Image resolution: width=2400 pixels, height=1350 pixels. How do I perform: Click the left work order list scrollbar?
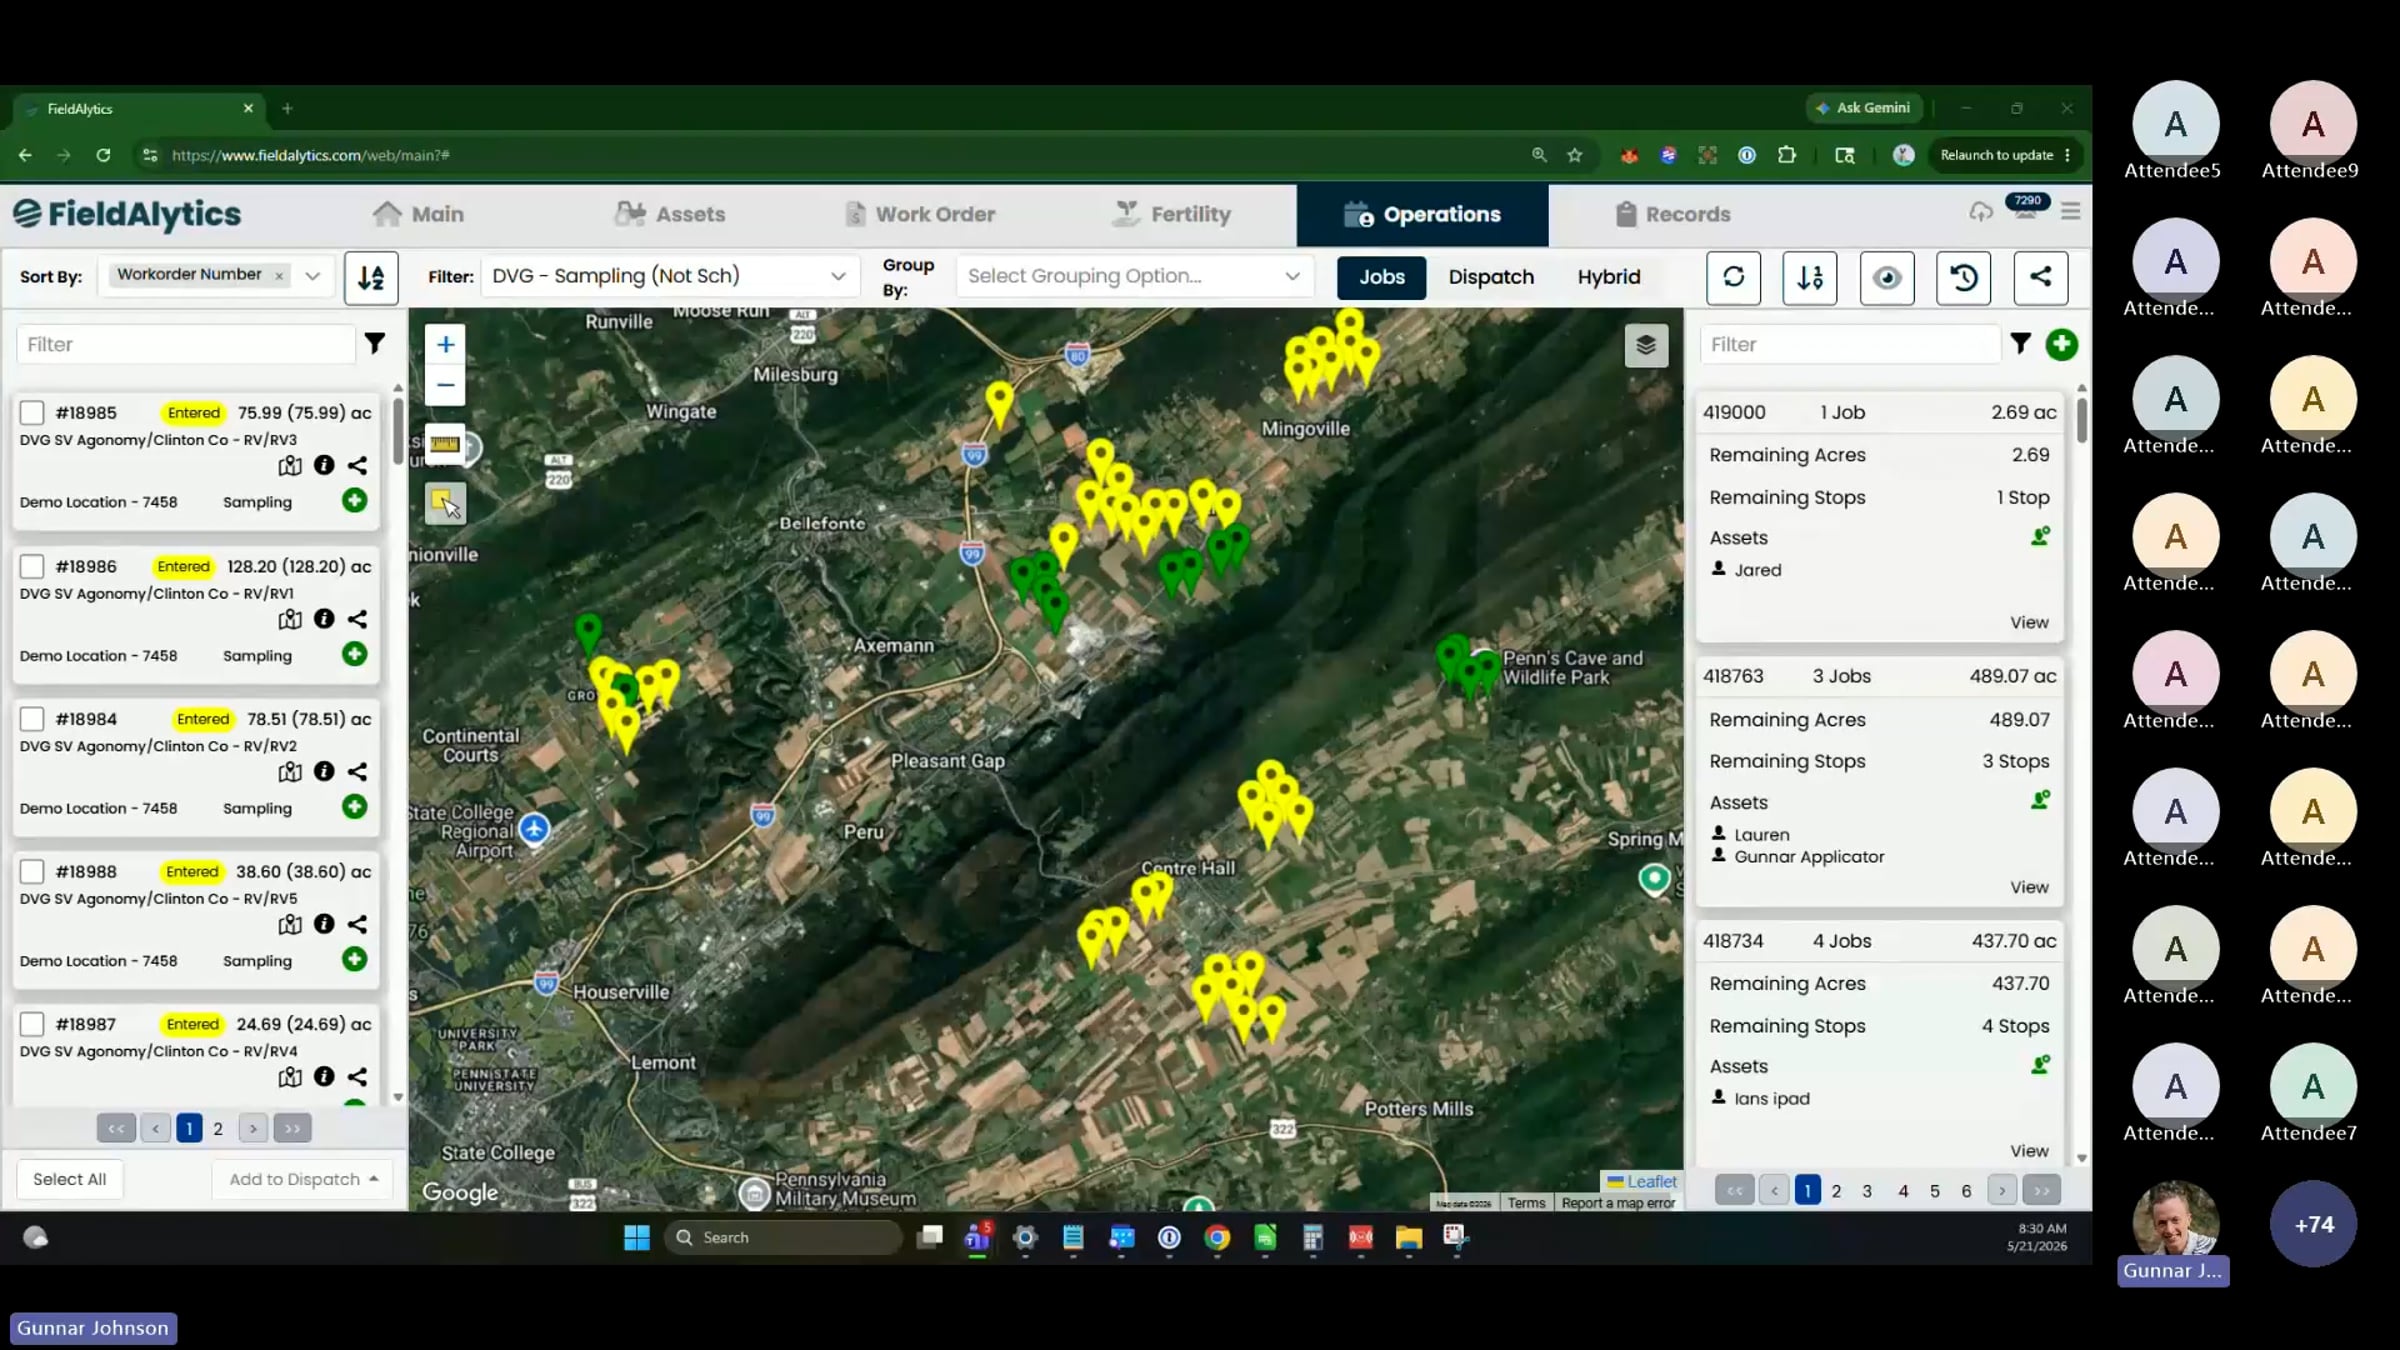coord(397,431)
